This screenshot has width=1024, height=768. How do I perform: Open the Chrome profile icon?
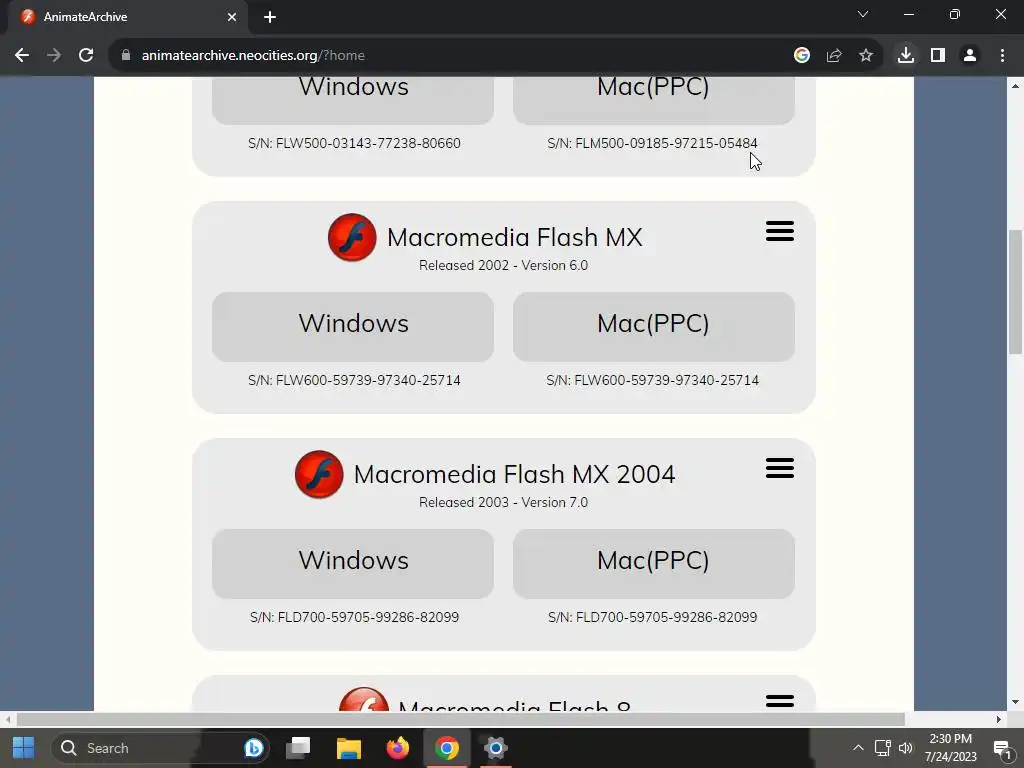click(970, 56)
